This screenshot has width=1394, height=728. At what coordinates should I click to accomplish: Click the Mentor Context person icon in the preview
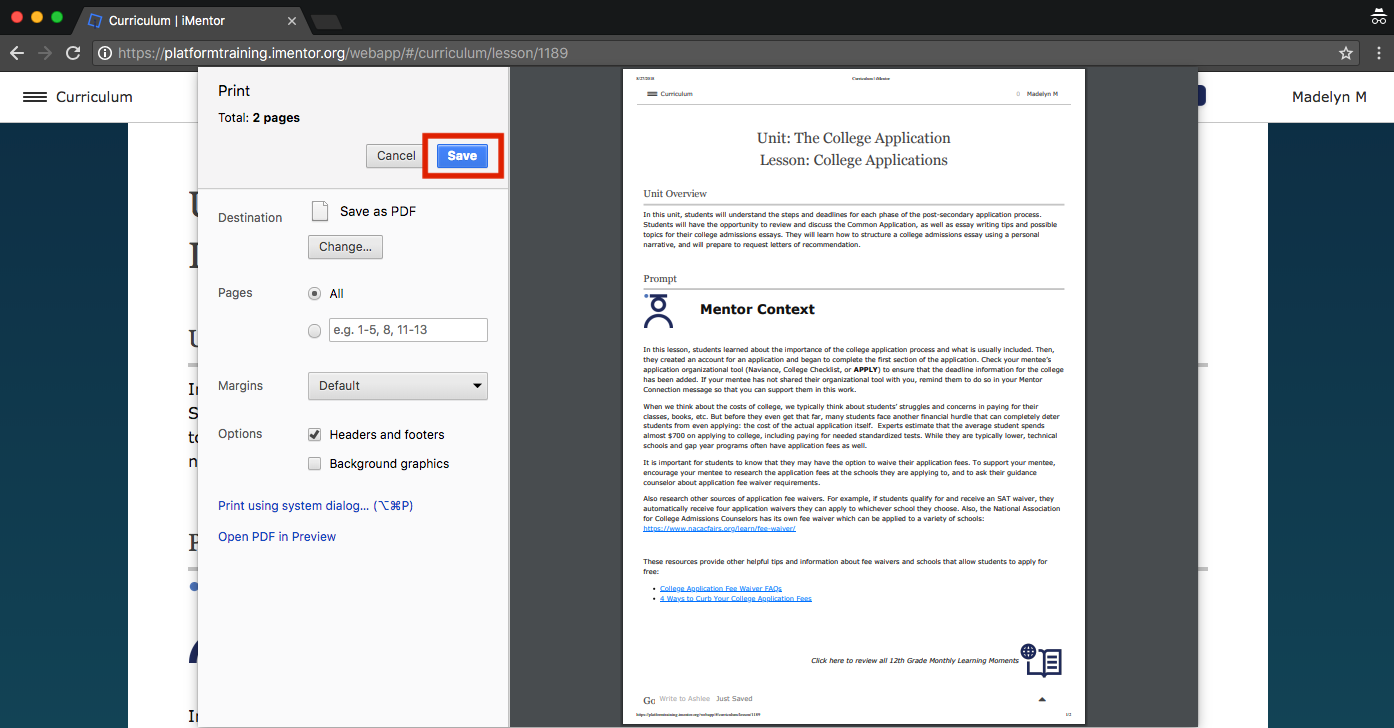coord(658,311)
